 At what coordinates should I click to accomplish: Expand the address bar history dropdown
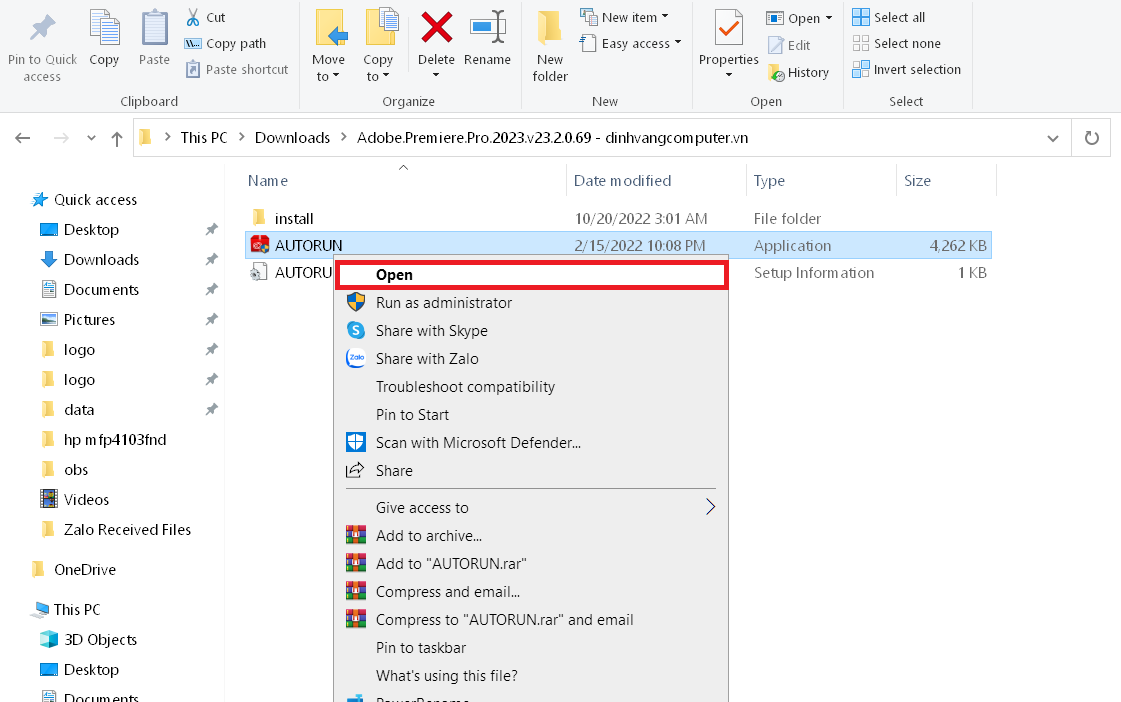pos(1052,138)
